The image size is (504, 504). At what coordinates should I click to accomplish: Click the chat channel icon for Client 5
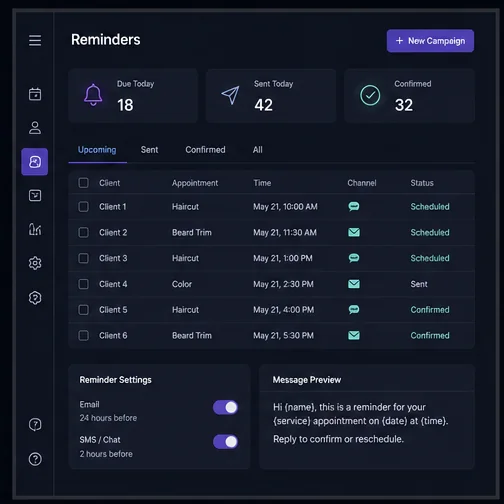pos(354,310)
